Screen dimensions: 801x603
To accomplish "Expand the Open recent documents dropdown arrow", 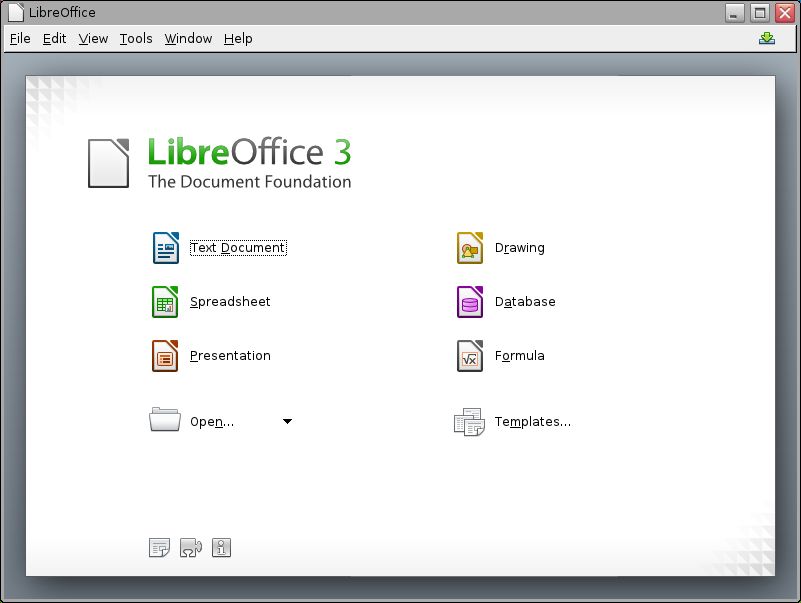I will (287, 422).
